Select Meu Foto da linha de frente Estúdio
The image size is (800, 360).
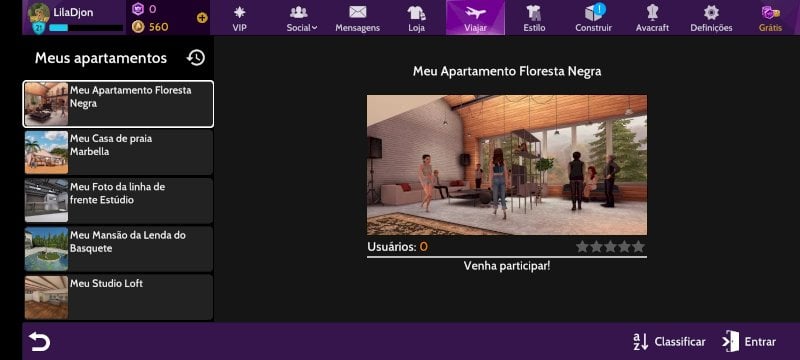click(118, 200)
